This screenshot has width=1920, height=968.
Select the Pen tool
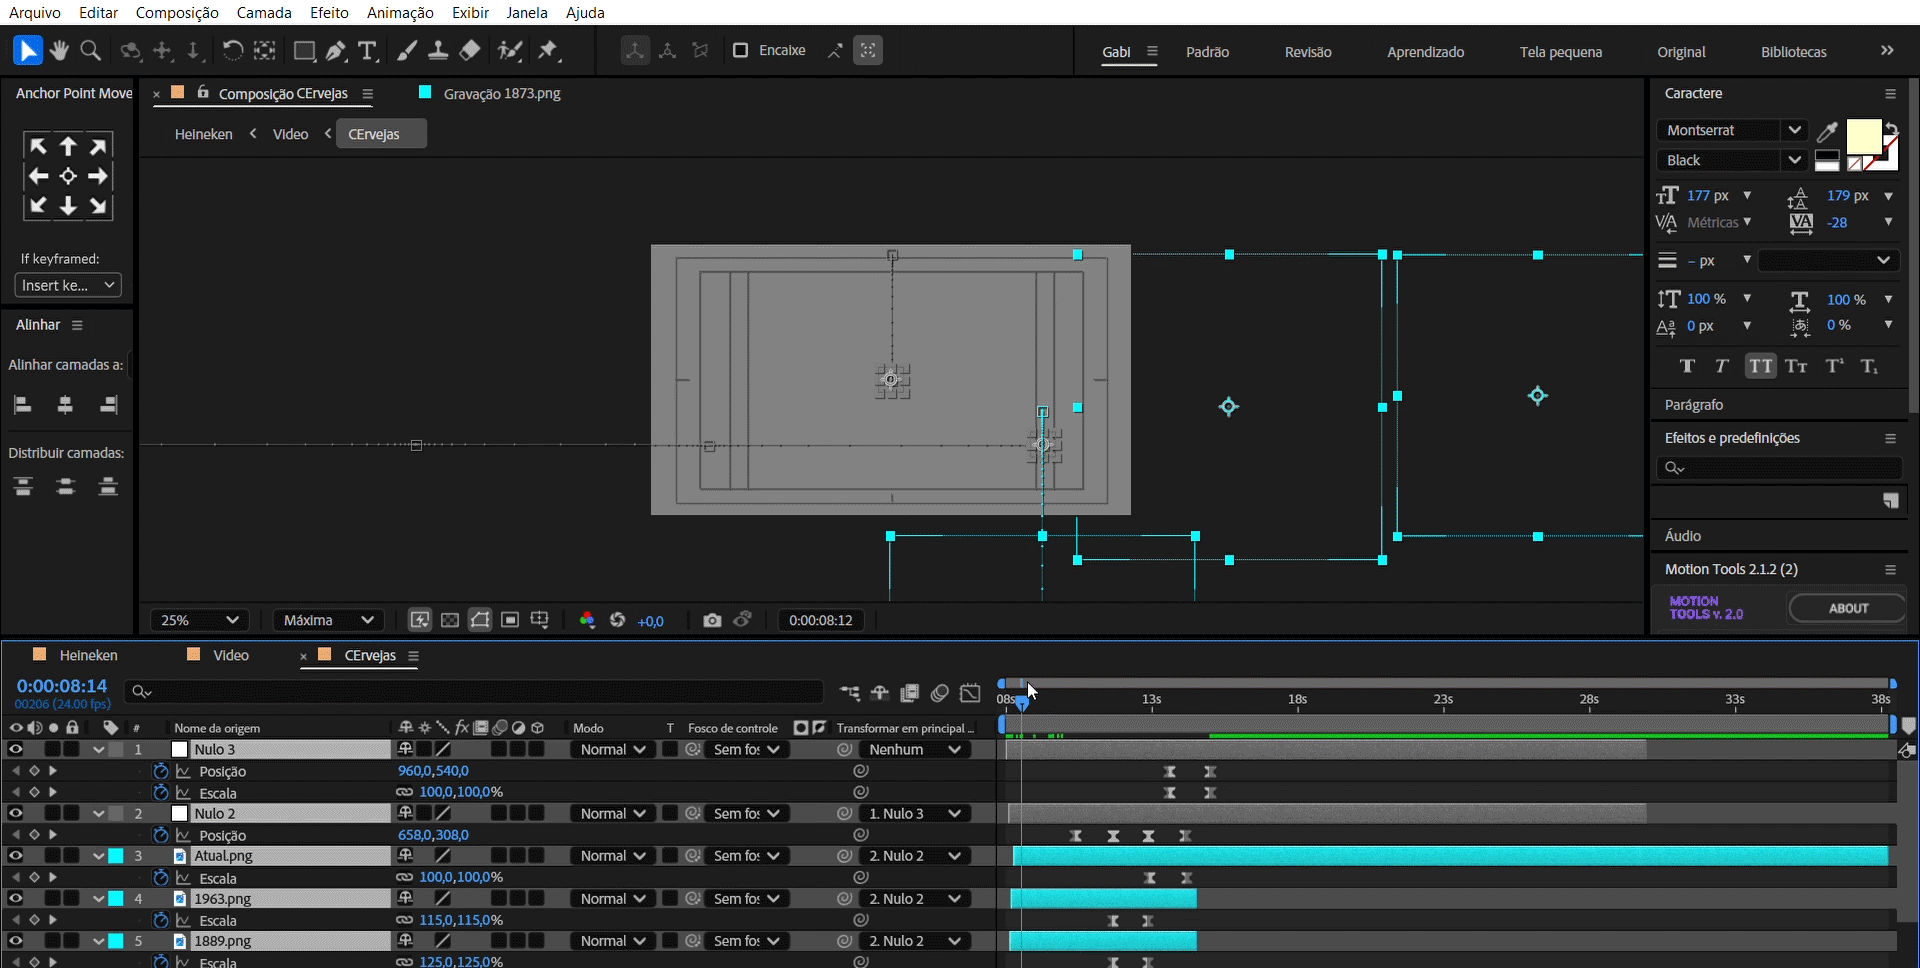coord(337,50)
